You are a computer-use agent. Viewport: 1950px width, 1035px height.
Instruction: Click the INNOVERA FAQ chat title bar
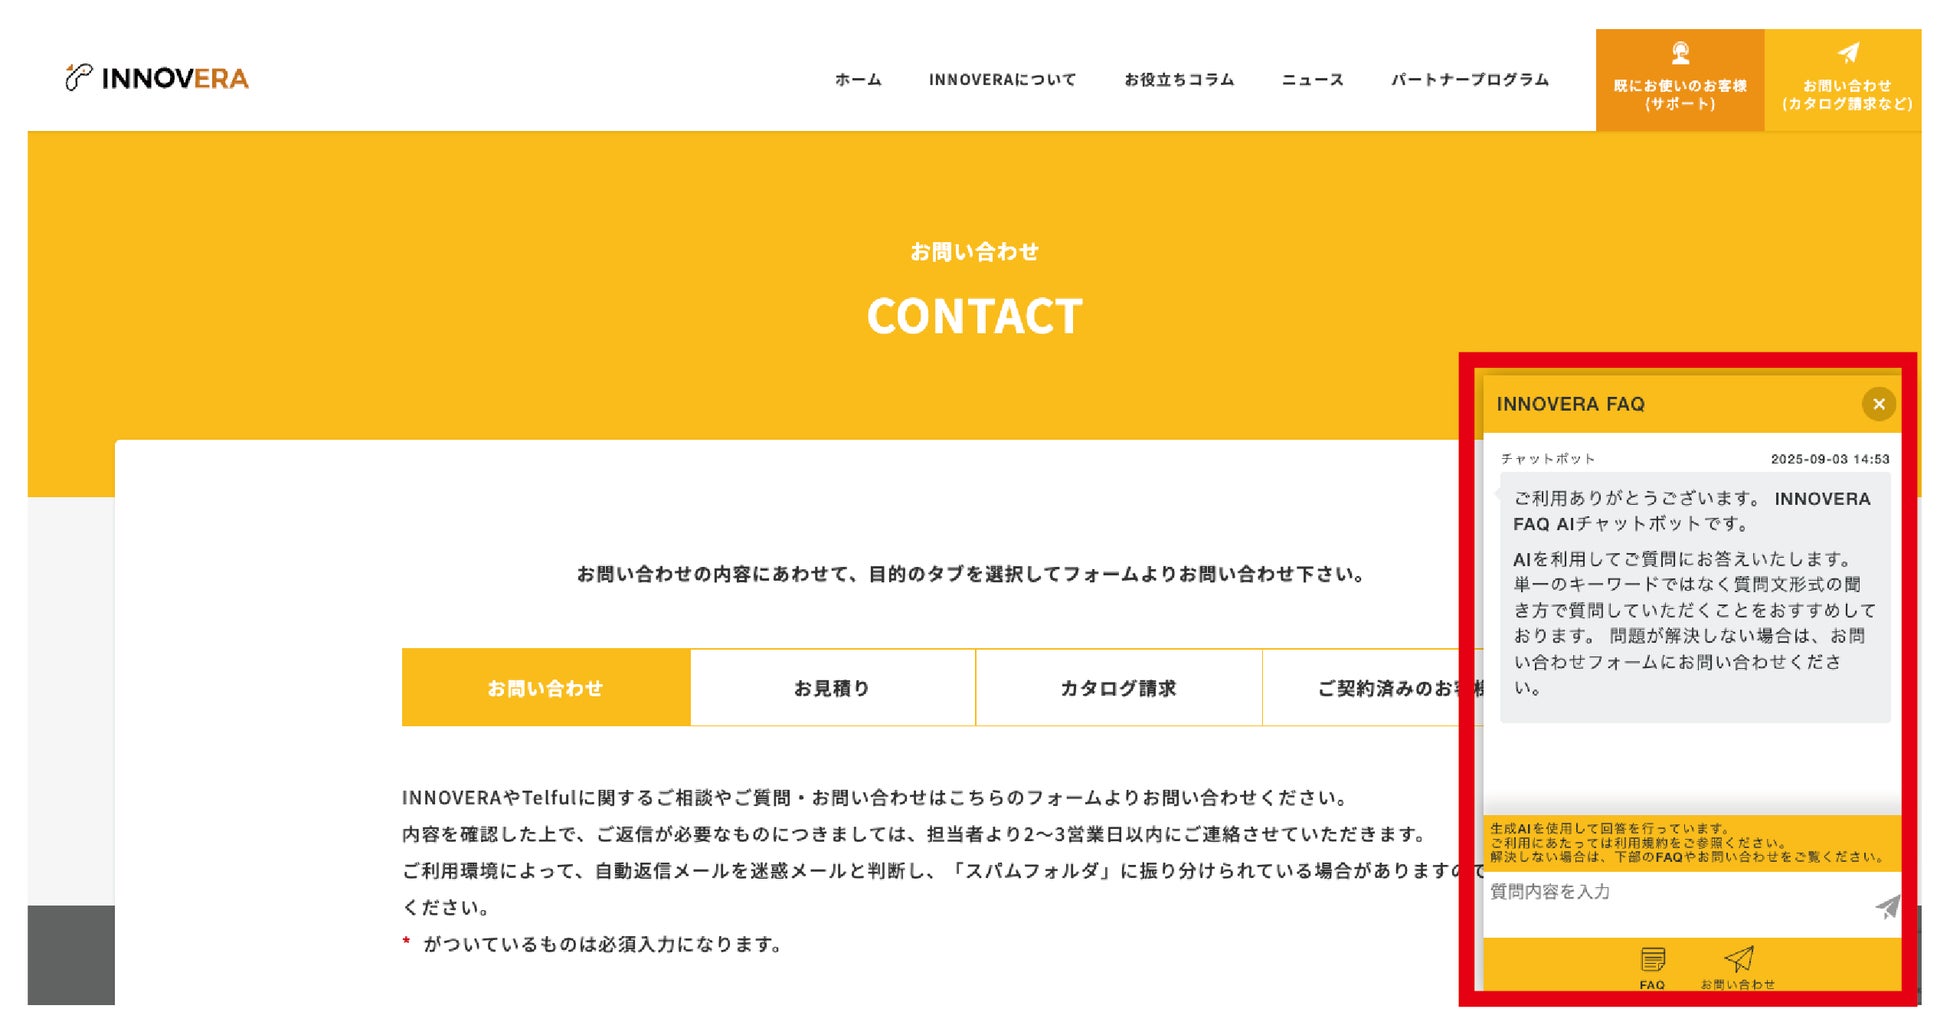1670,404
